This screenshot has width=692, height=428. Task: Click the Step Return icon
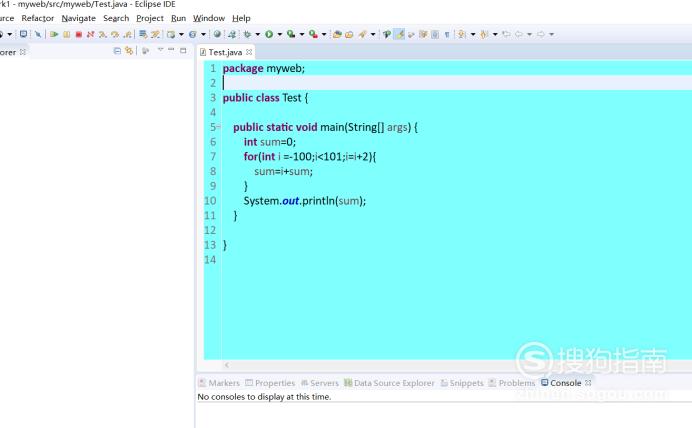[128, 34]
